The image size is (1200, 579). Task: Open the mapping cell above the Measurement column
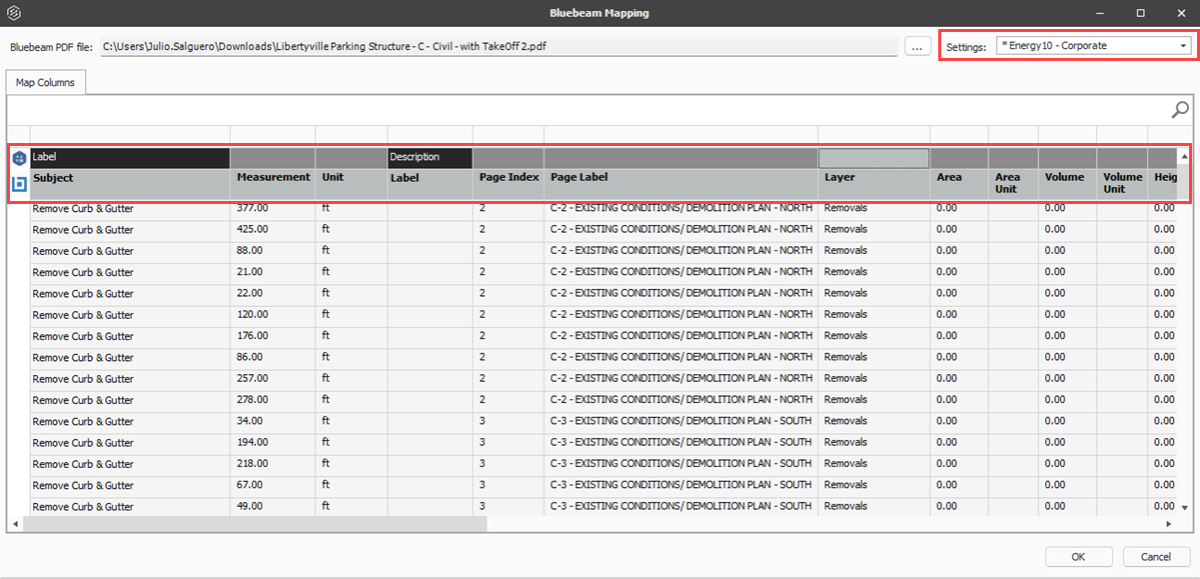272,157
